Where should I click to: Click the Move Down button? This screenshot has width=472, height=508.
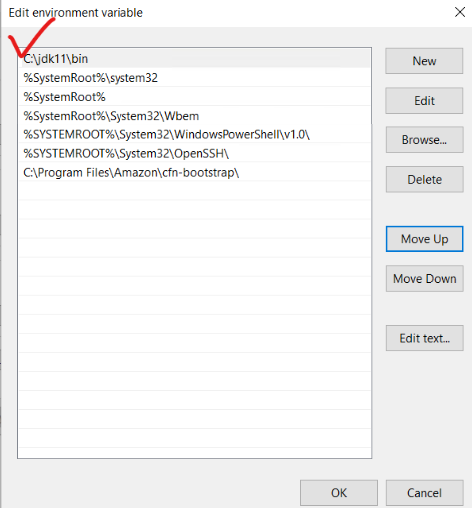[424, 279]
